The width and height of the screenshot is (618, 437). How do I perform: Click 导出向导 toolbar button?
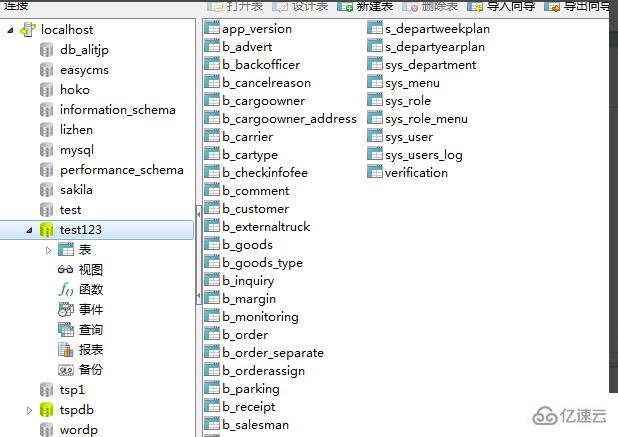click(x=577, y=6)
